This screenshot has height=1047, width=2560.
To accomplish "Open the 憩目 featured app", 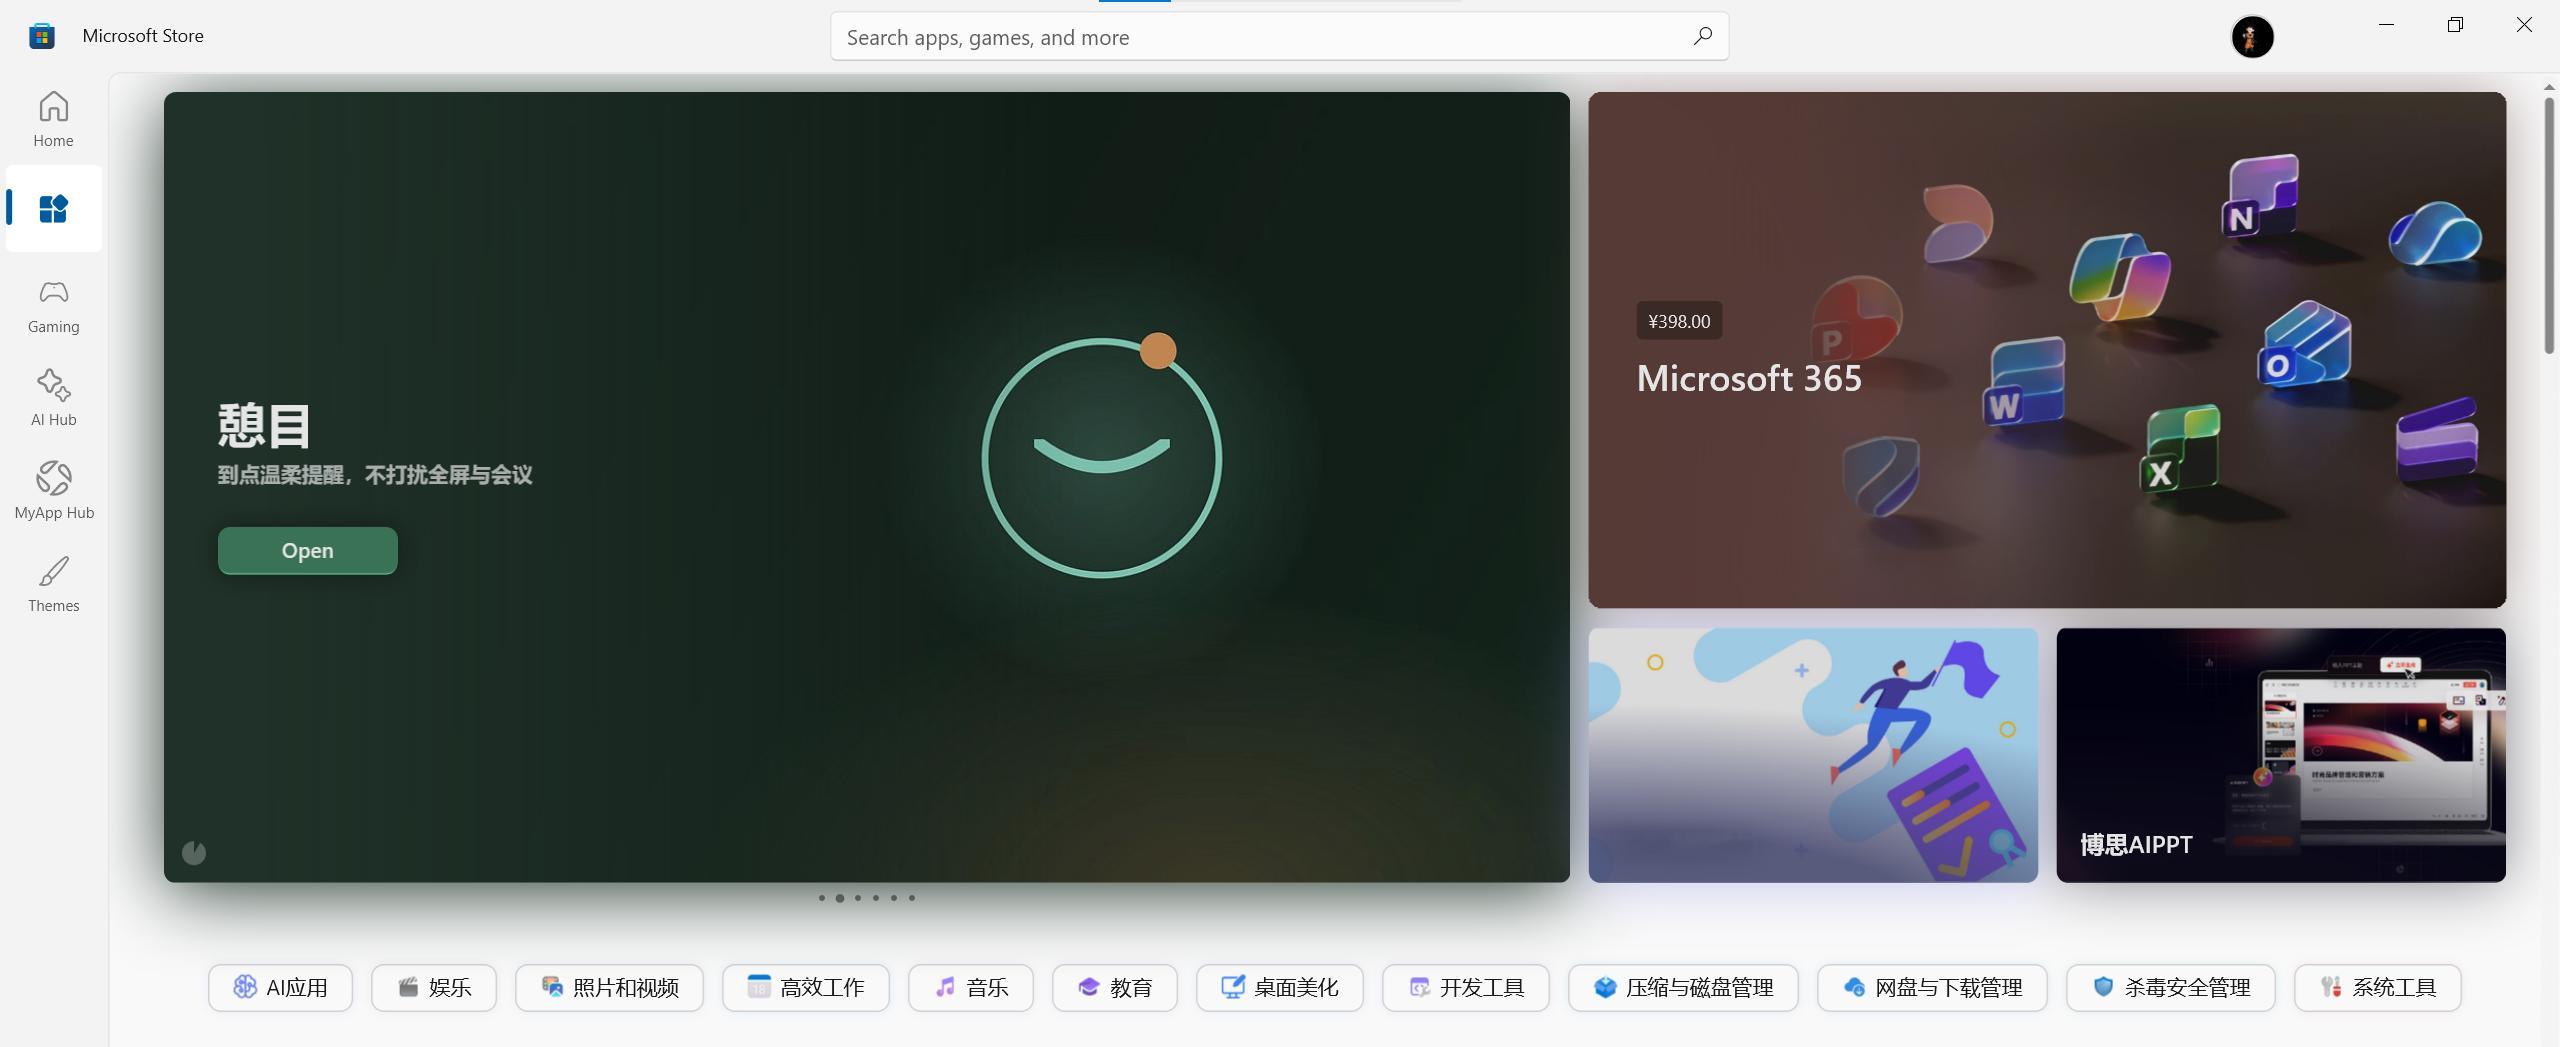I will (x=307, y=550).
